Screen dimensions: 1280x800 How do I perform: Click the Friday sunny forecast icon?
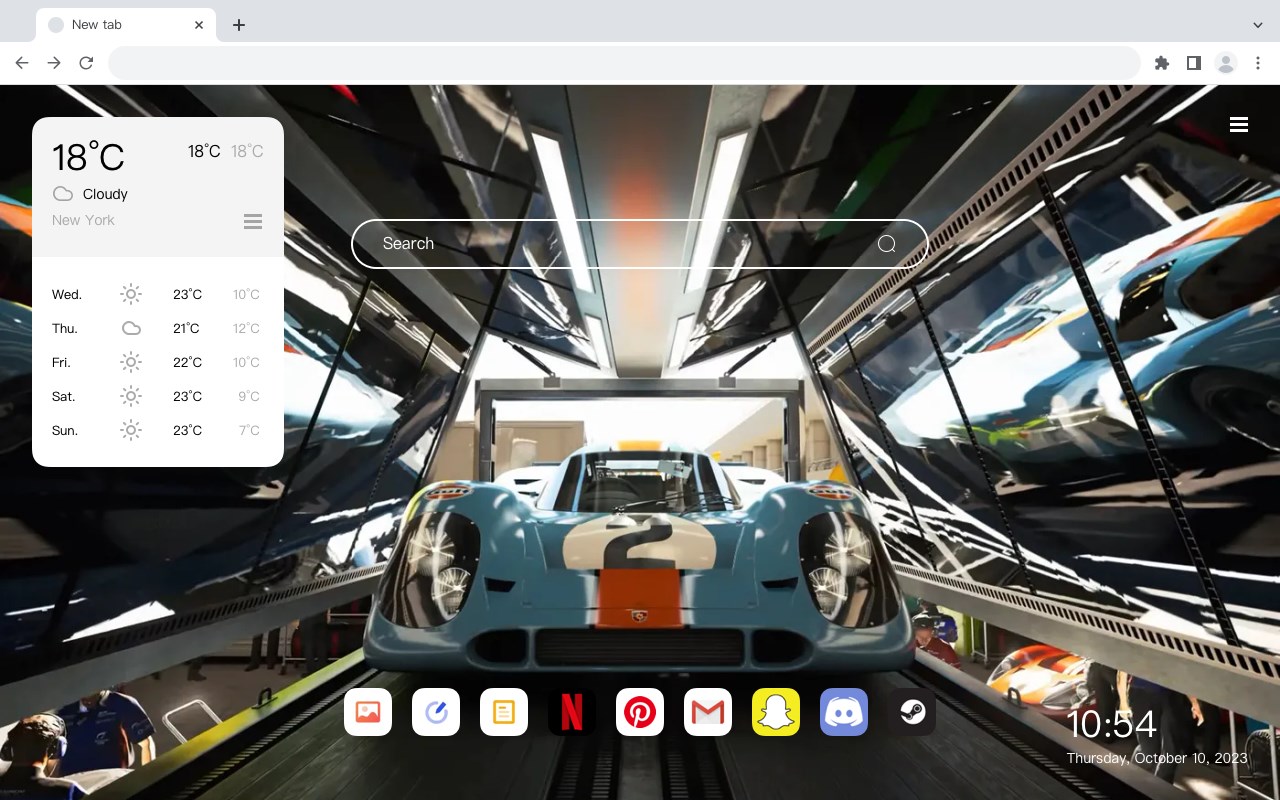131,362
